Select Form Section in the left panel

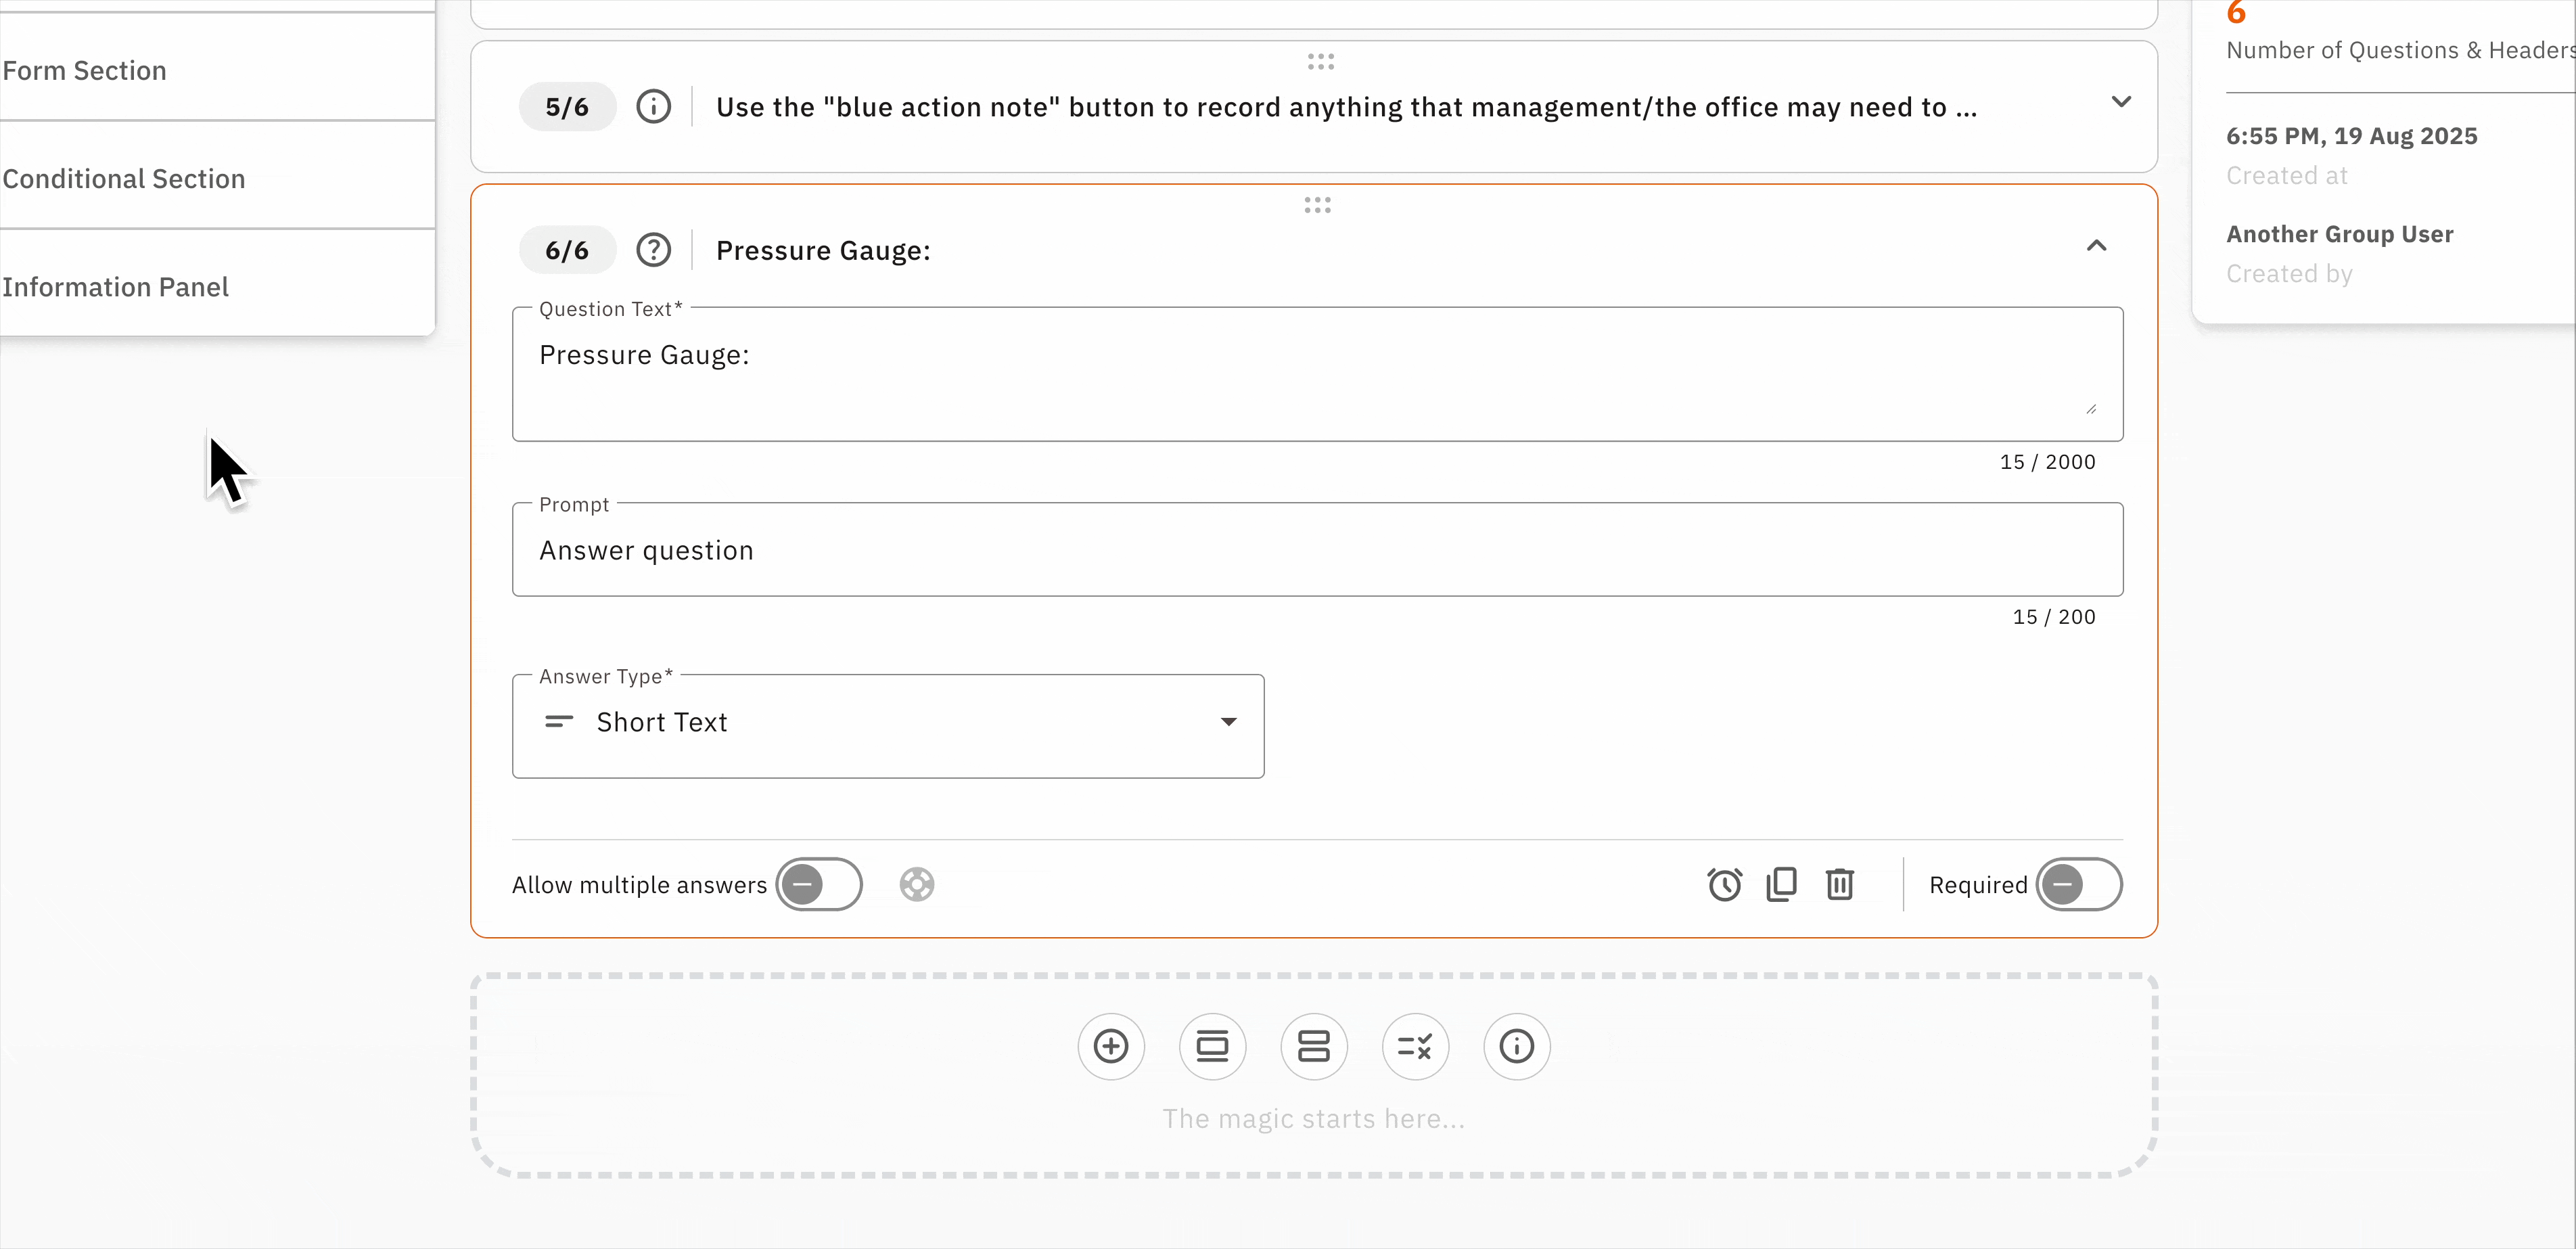click(x=85, y=71)
